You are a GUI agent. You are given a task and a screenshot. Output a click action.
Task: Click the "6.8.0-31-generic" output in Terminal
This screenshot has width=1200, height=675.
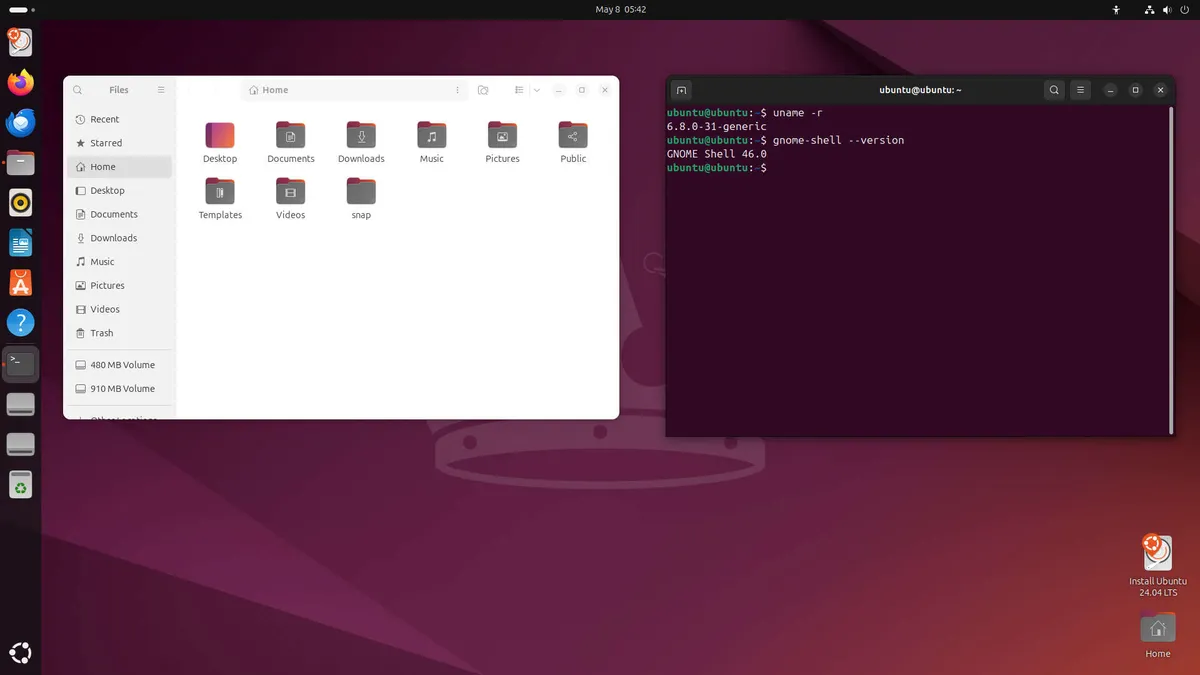pos(717,127)
